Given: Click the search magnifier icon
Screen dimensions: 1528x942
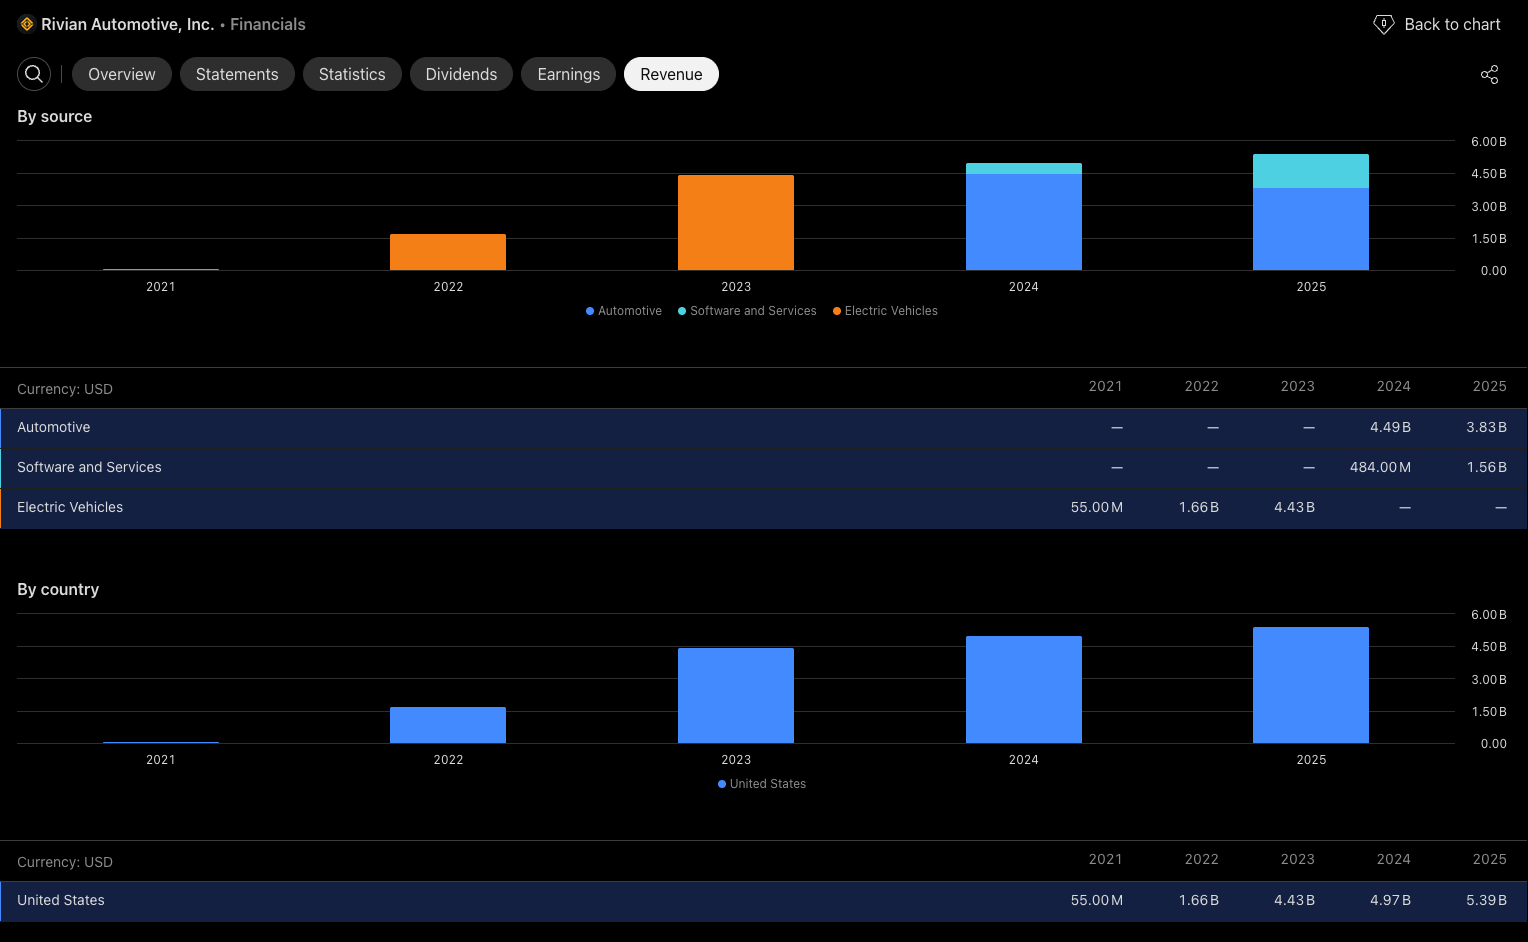Looking at the screenshot, I should pyautogui.click(x=34, y=74).
